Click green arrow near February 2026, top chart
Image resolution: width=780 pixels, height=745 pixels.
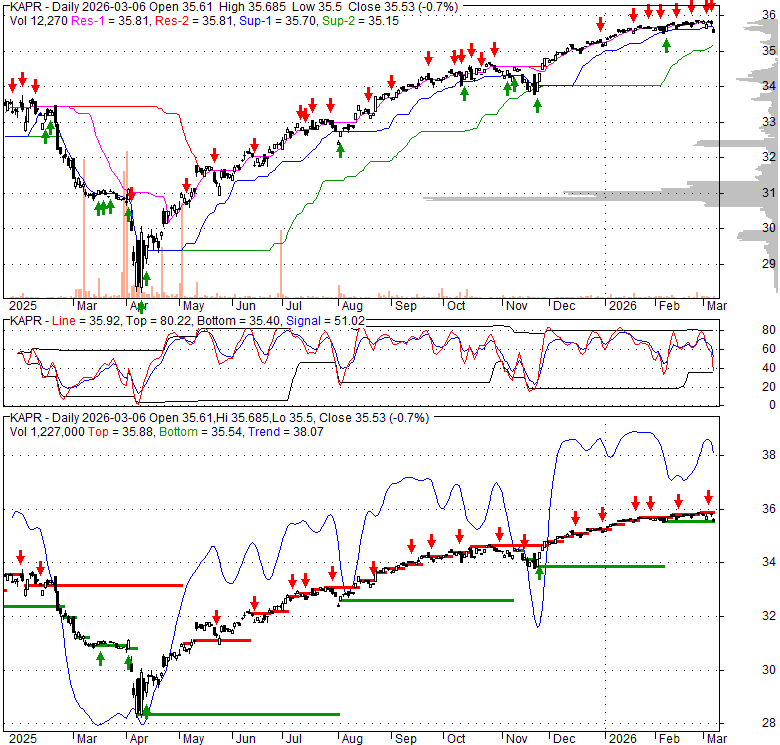[x=666, y=44]
